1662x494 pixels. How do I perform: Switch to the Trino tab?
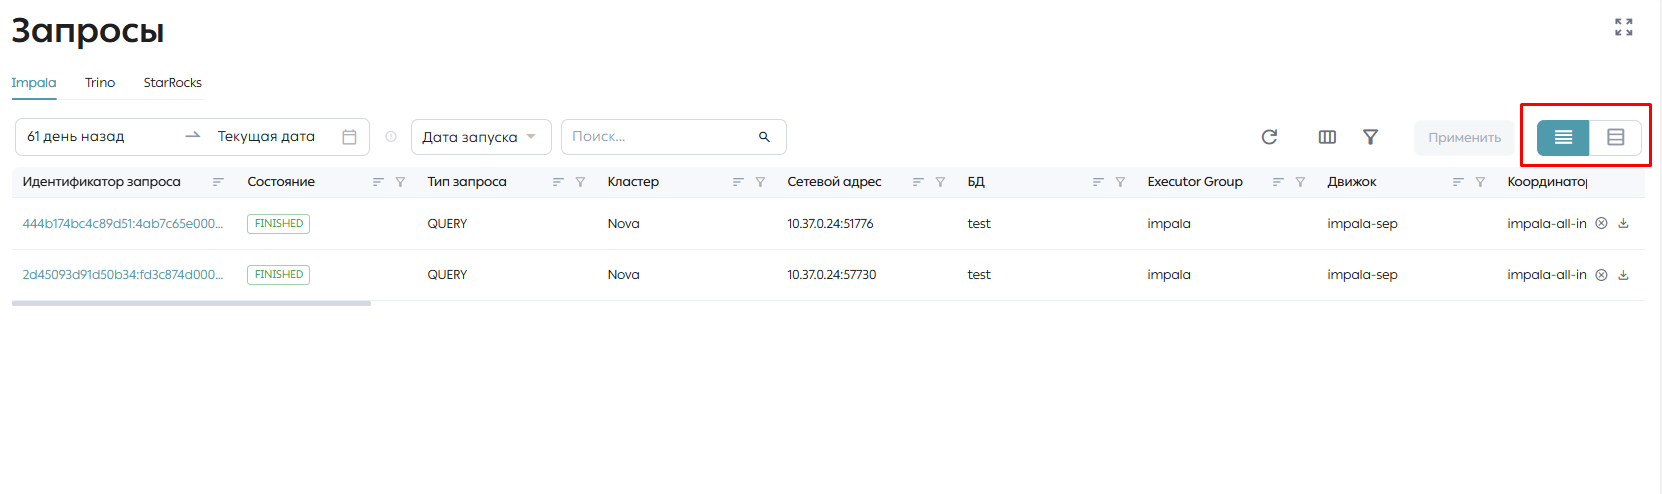(100, 83)
